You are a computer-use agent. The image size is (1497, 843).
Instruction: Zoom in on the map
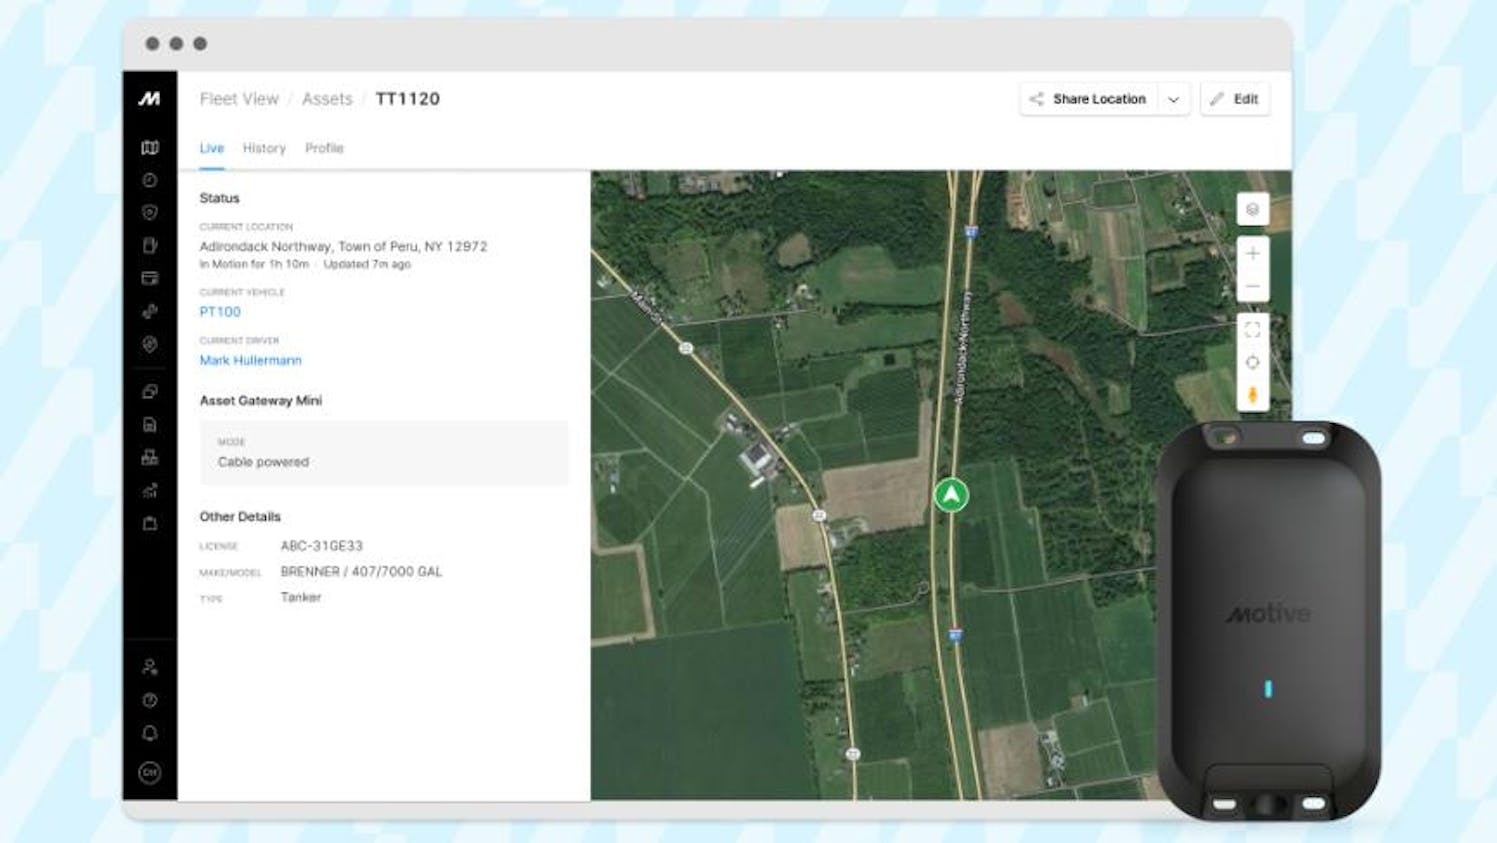1252,254
